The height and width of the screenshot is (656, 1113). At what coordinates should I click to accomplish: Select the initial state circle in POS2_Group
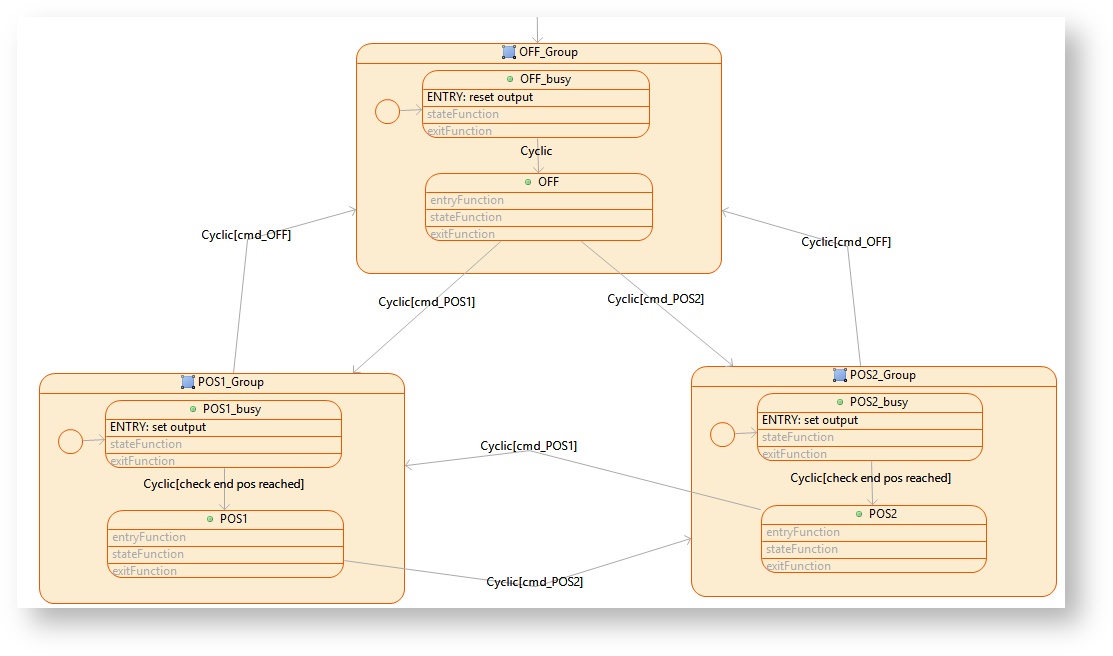[722, 434]
